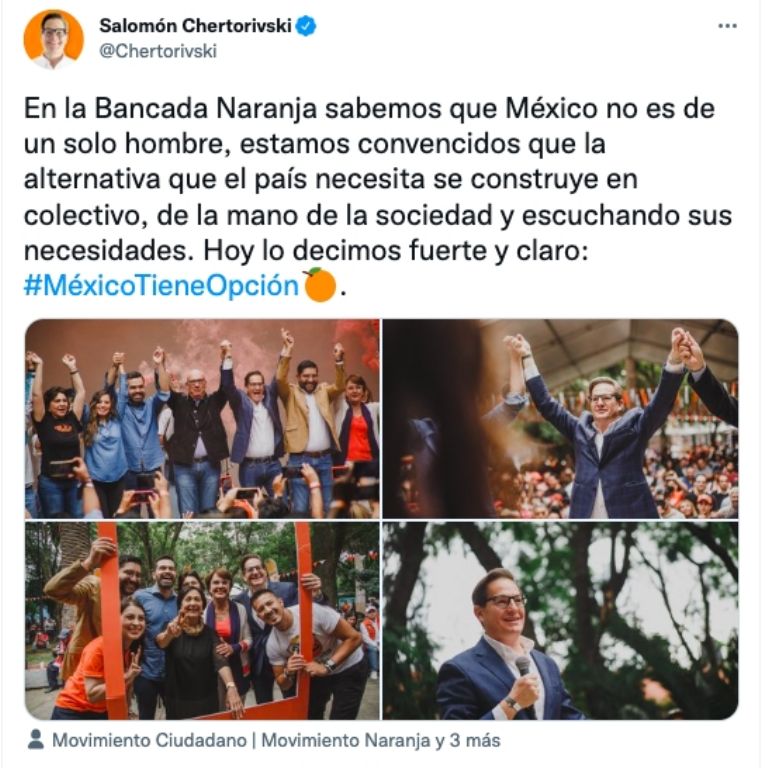The width and height of the screenshot is (768, 768).
Task: Open the three-dot more options menu
Action: [727, 26]
